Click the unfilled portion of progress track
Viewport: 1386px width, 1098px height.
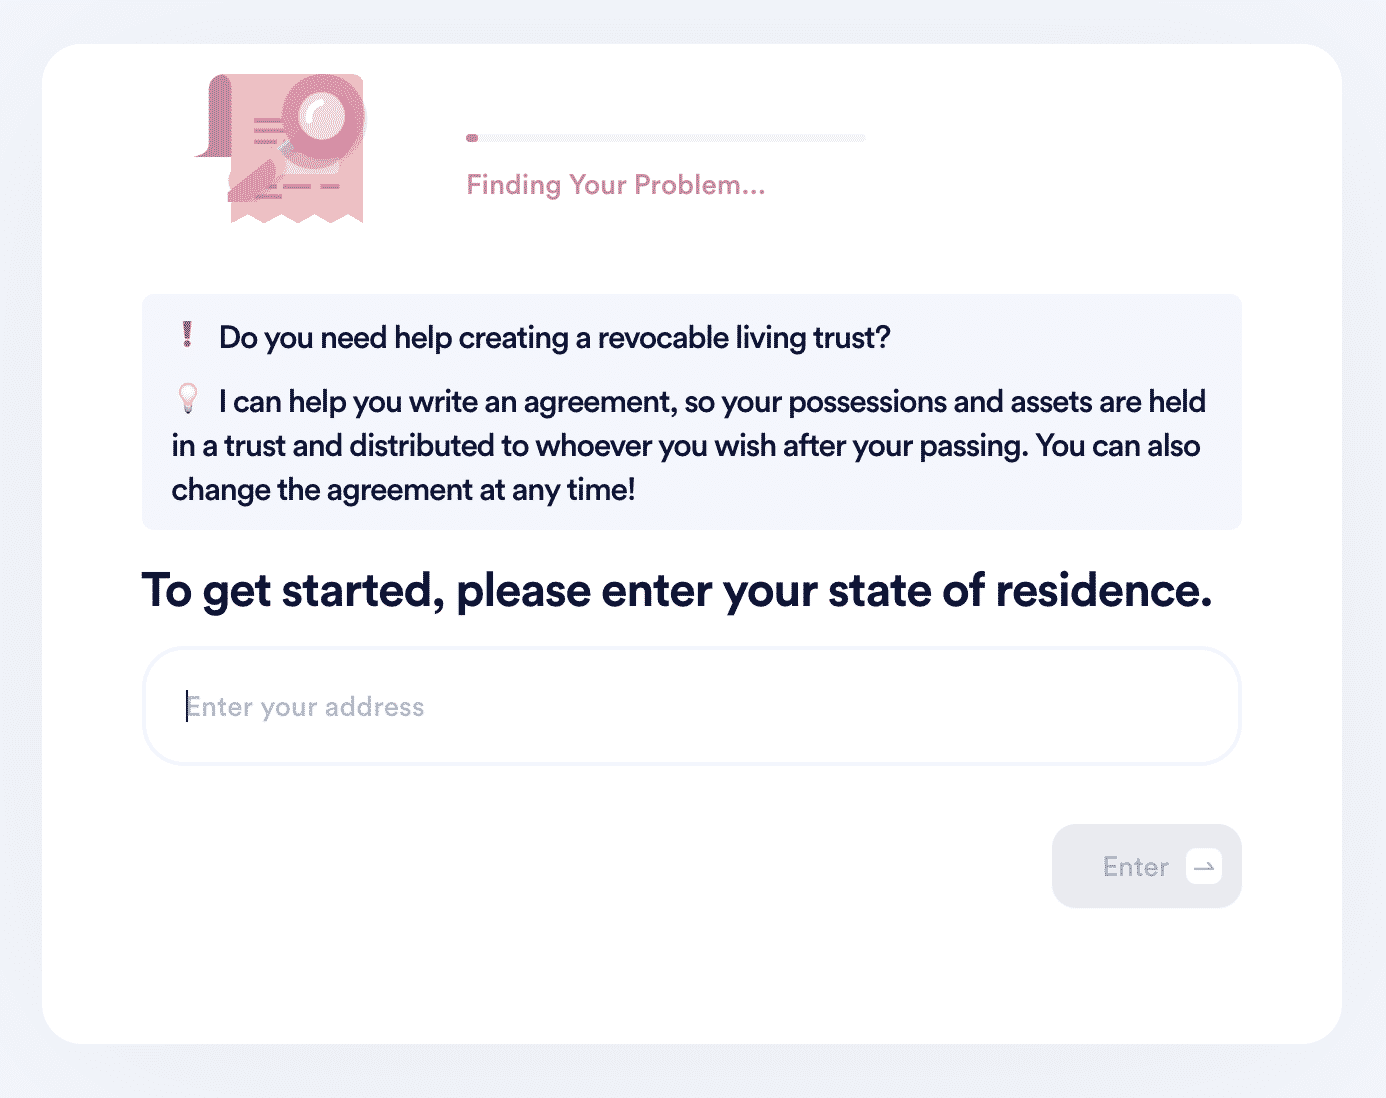pyautogui.click(x=672, y=138)
